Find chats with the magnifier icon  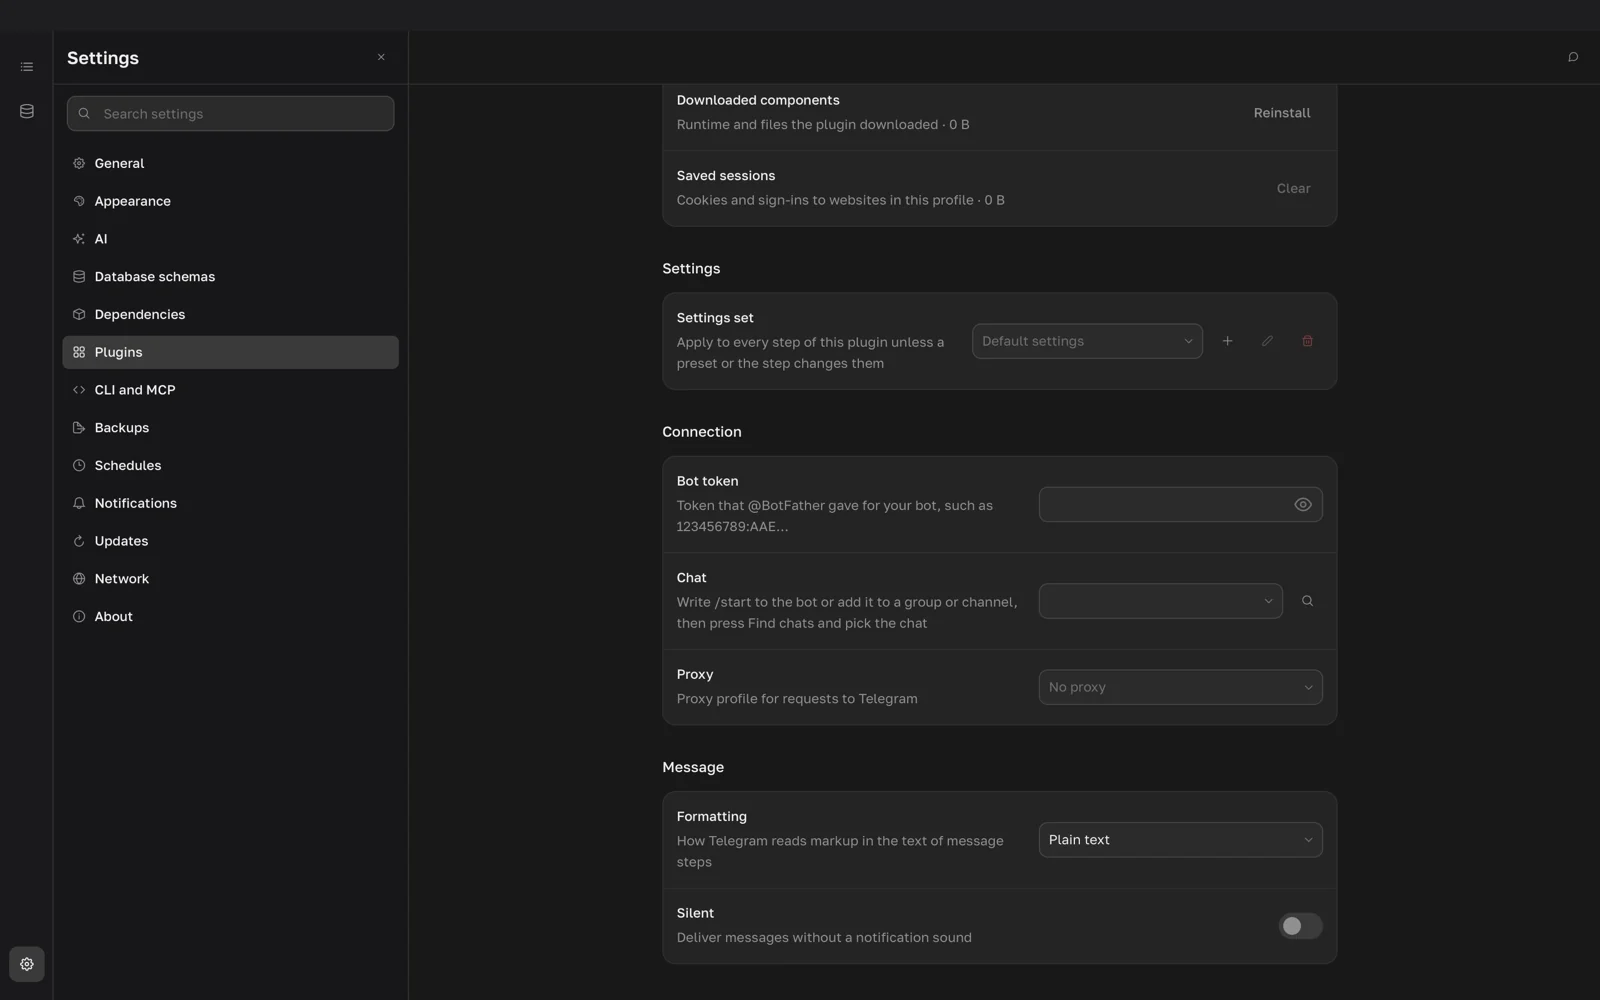pos(1307,601)
